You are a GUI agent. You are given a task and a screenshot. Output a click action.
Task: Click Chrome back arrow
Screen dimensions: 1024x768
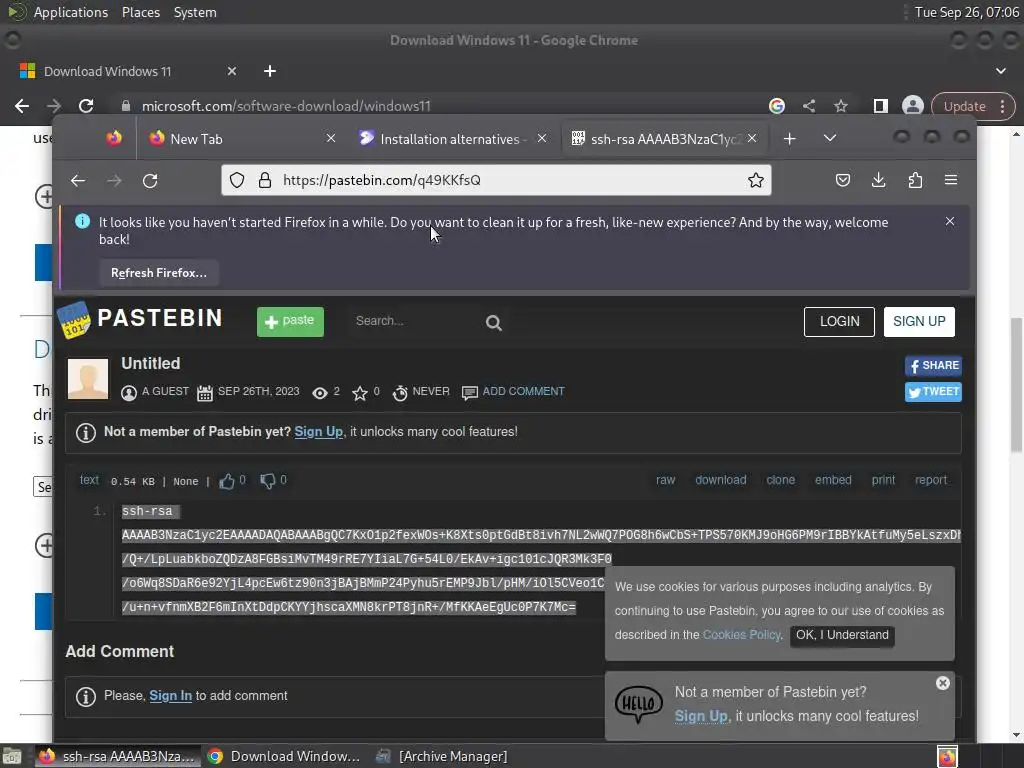pyautogui.click(x=22, y=106)
